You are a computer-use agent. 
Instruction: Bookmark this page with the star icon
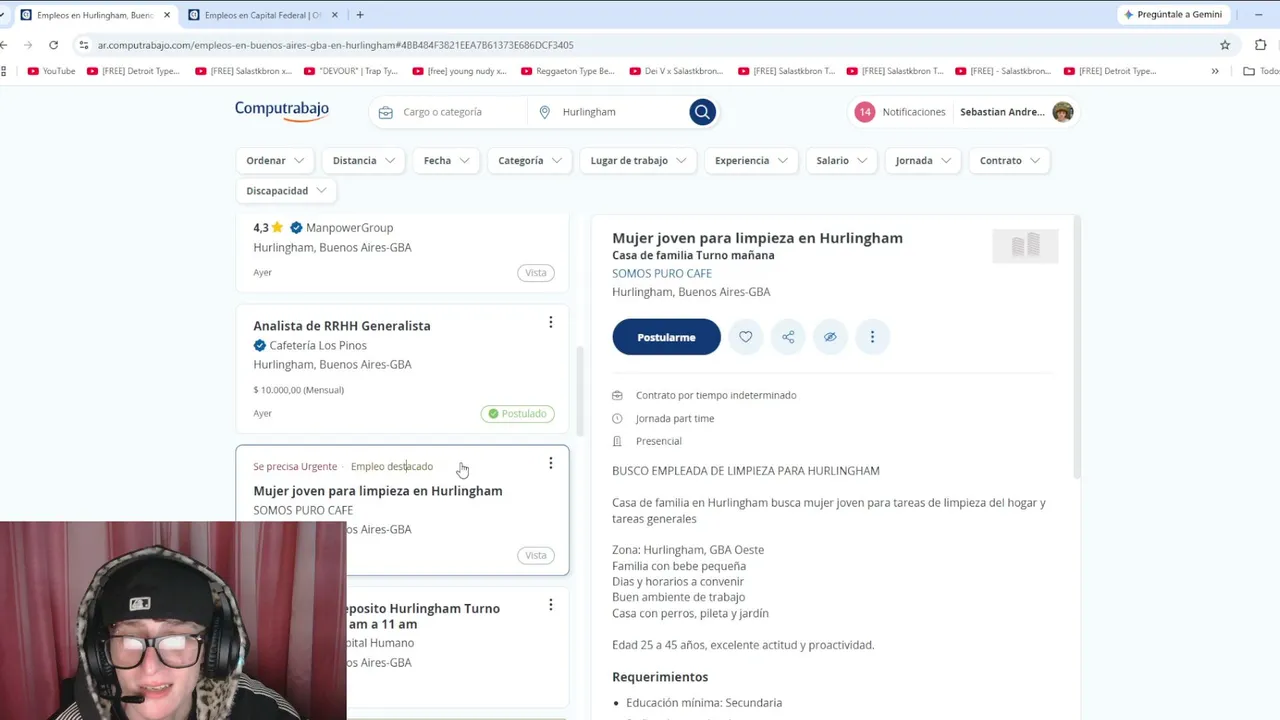1225,45
